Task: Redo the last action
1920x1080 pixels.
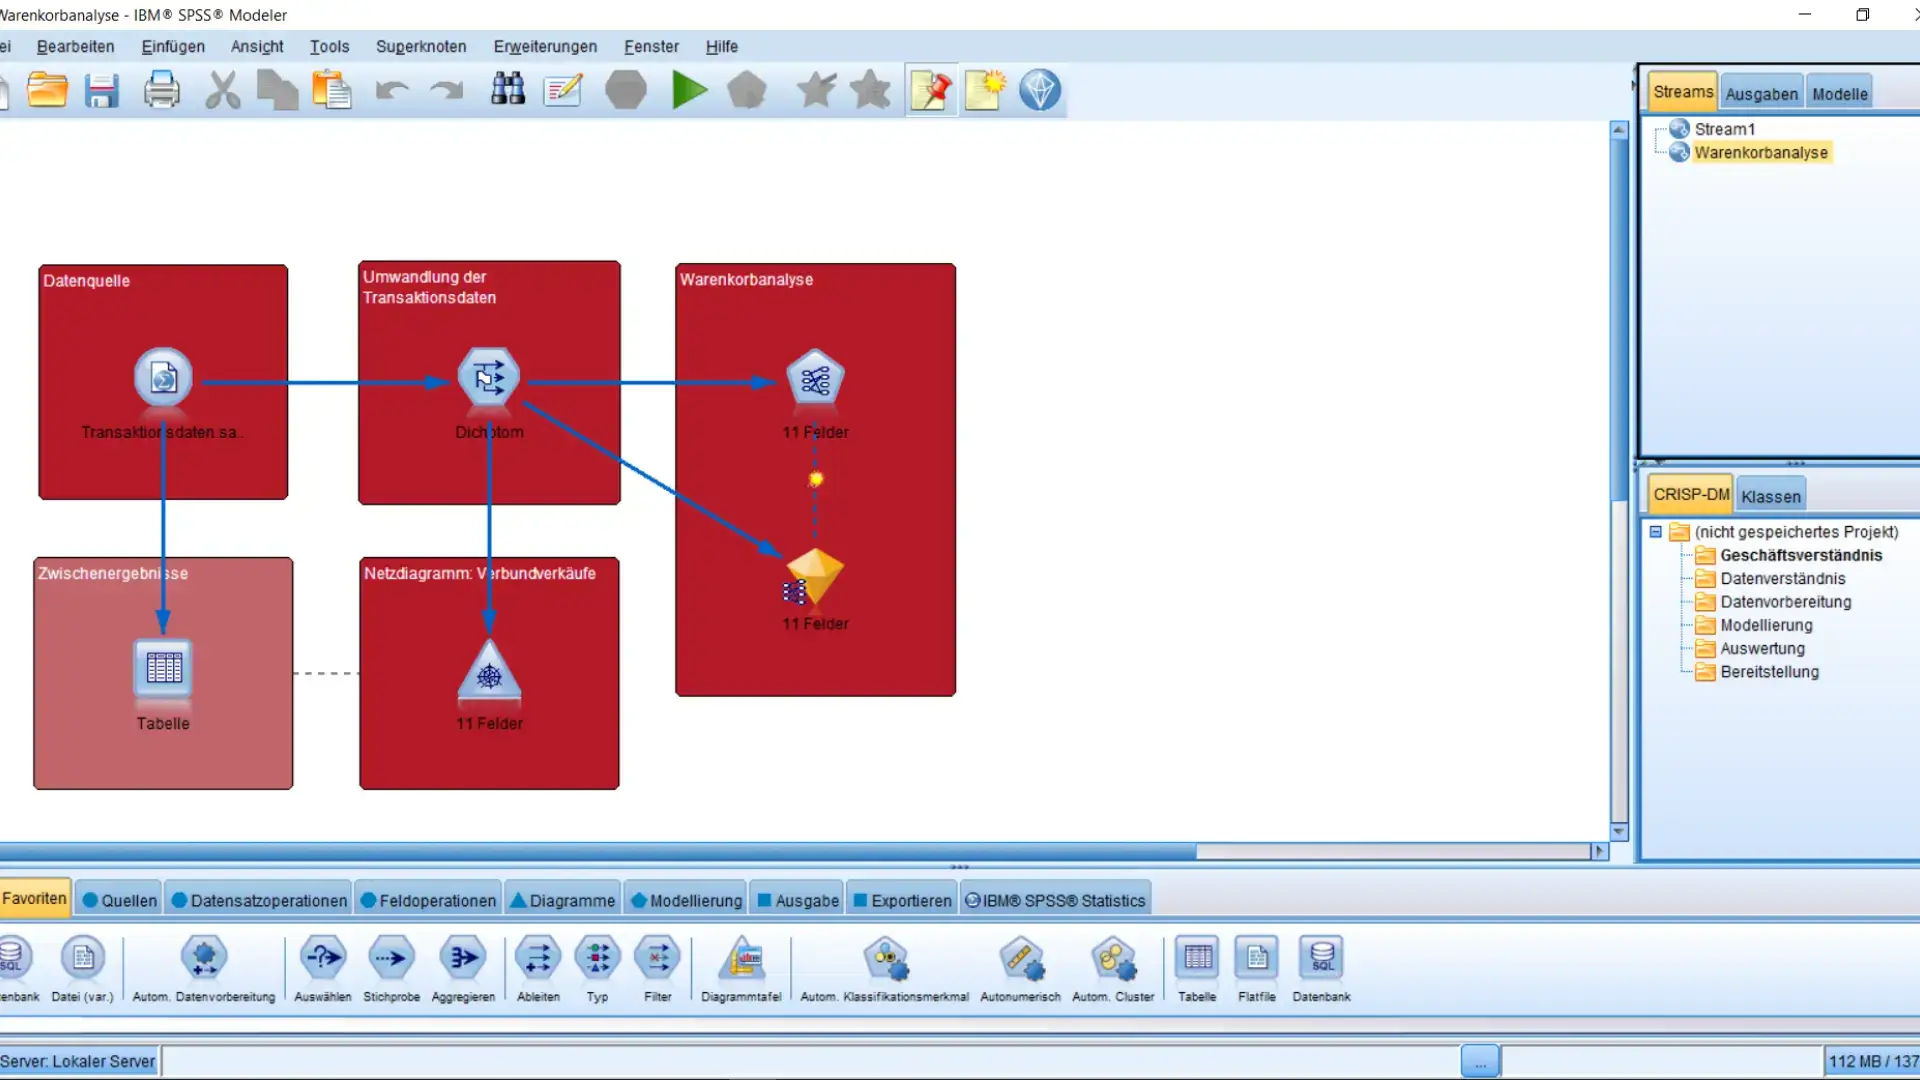Action: pos(446,90)
